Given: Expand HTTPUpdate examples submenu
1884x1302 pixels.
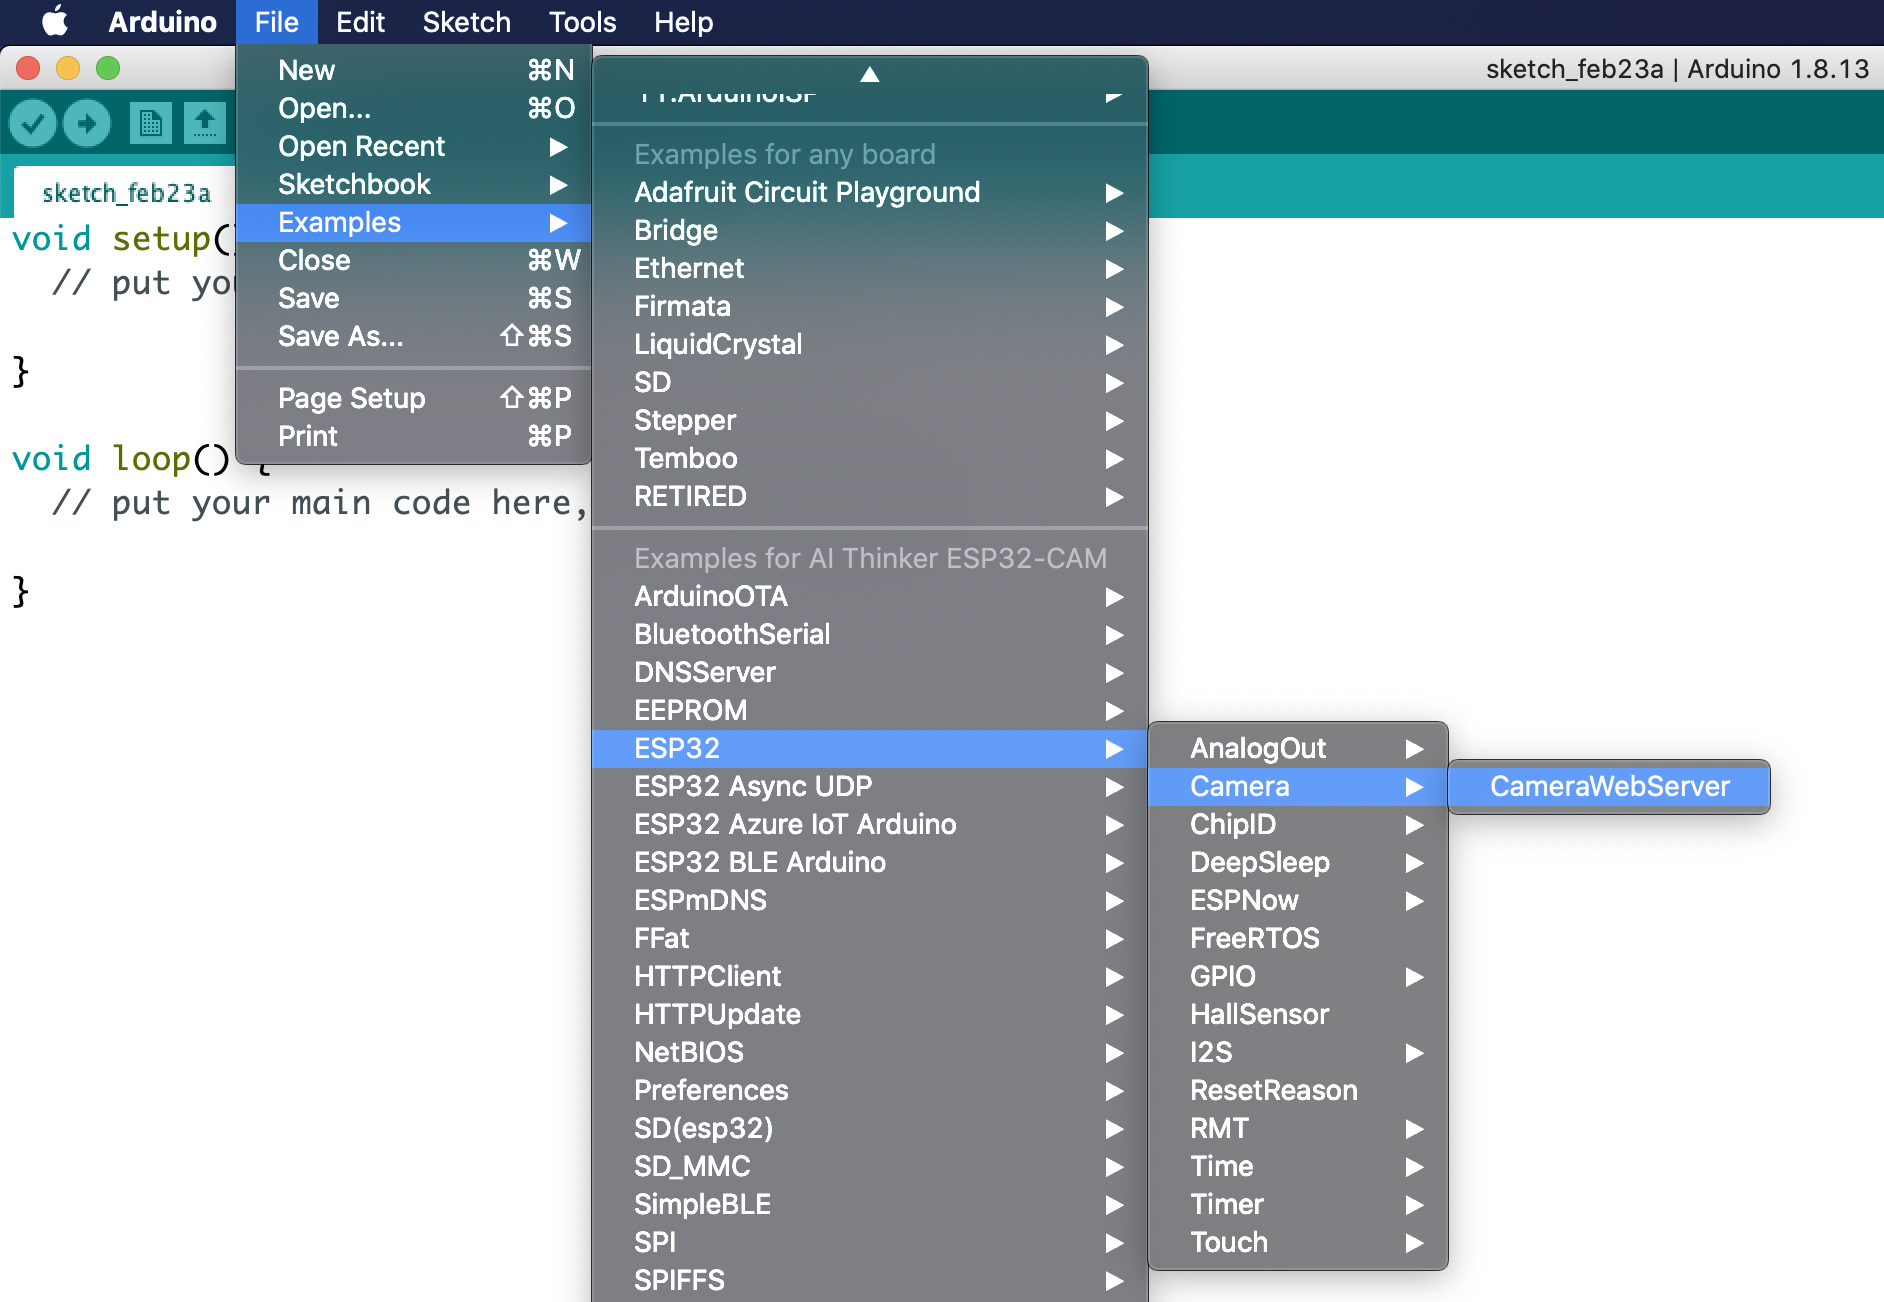Looking at the screenshot, I should pyautogui.click(x=870, y=1014).
